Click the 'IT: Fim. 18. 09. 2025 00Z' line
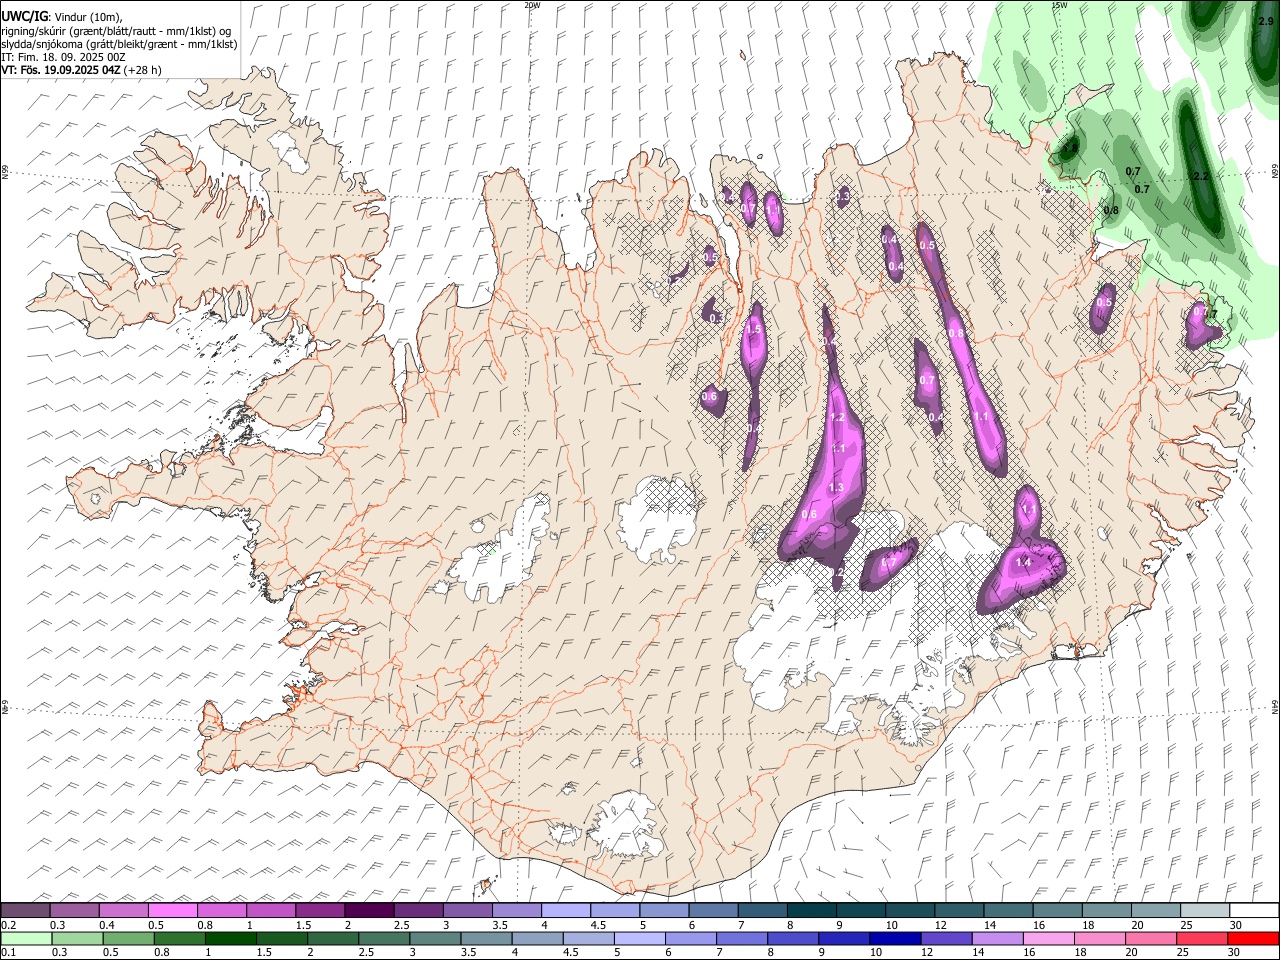This screenshot has height=960, width=1280. click(x=63, y=57)
